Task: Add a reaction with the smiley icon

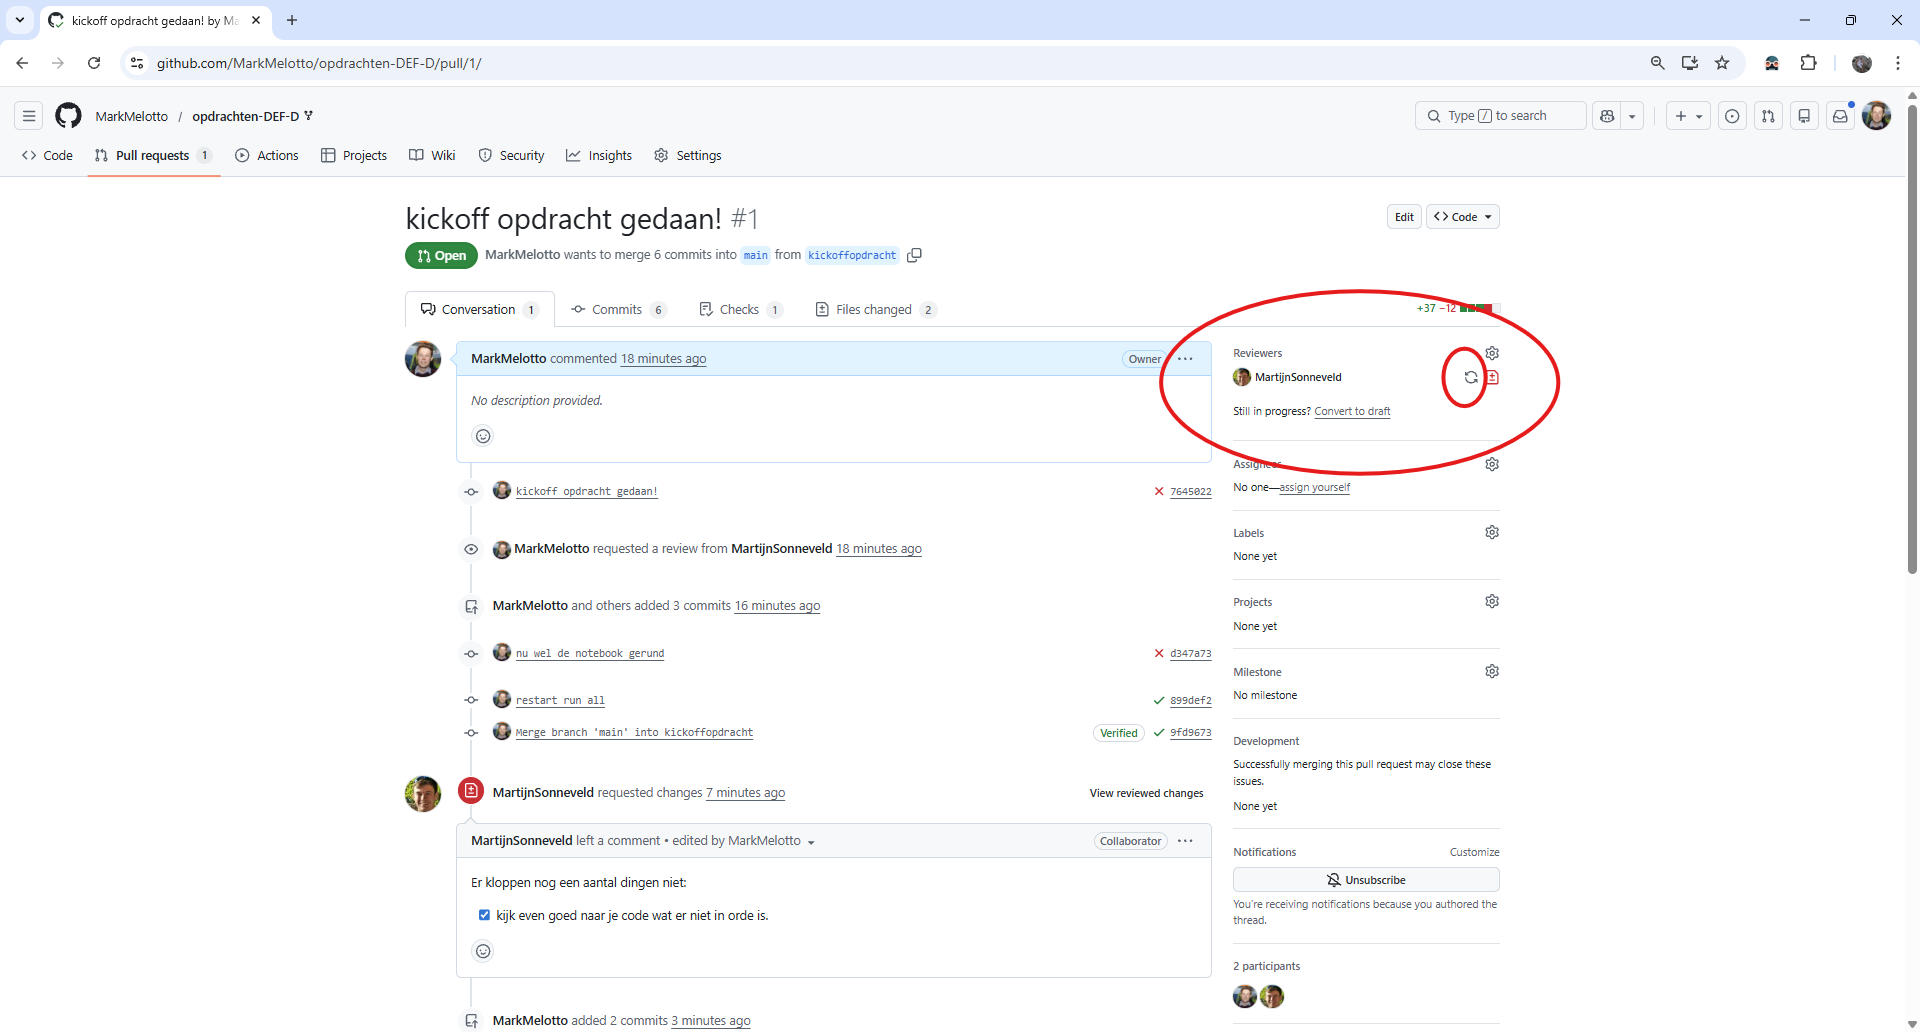Action: coord(483,436)
